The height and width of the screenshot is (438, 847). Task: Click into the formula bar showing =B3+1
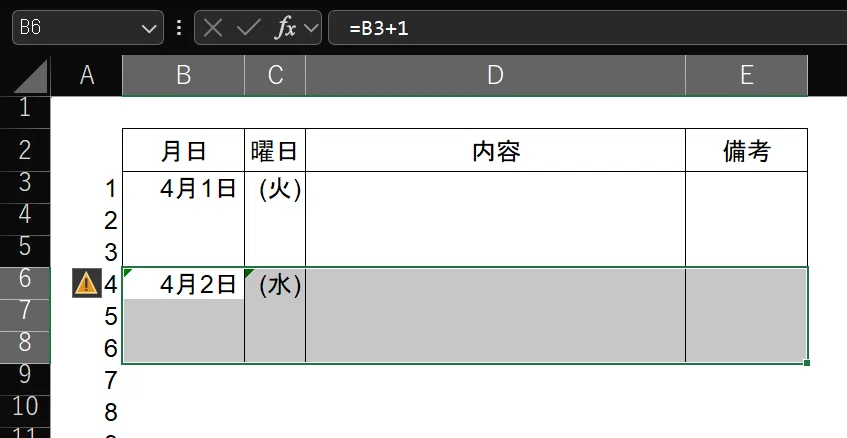coord(588,28)
